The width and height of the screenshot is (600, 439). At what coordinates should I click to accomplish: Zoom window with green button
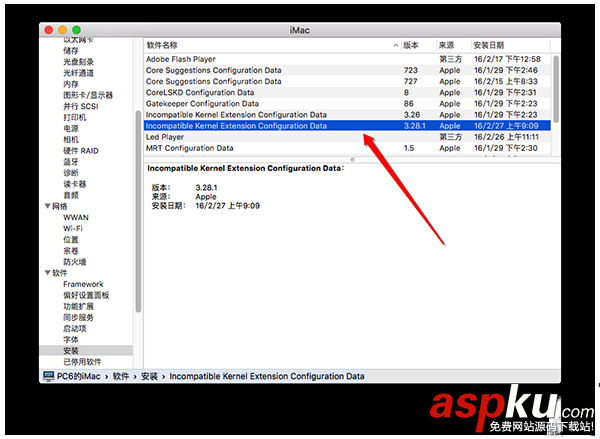77,30
